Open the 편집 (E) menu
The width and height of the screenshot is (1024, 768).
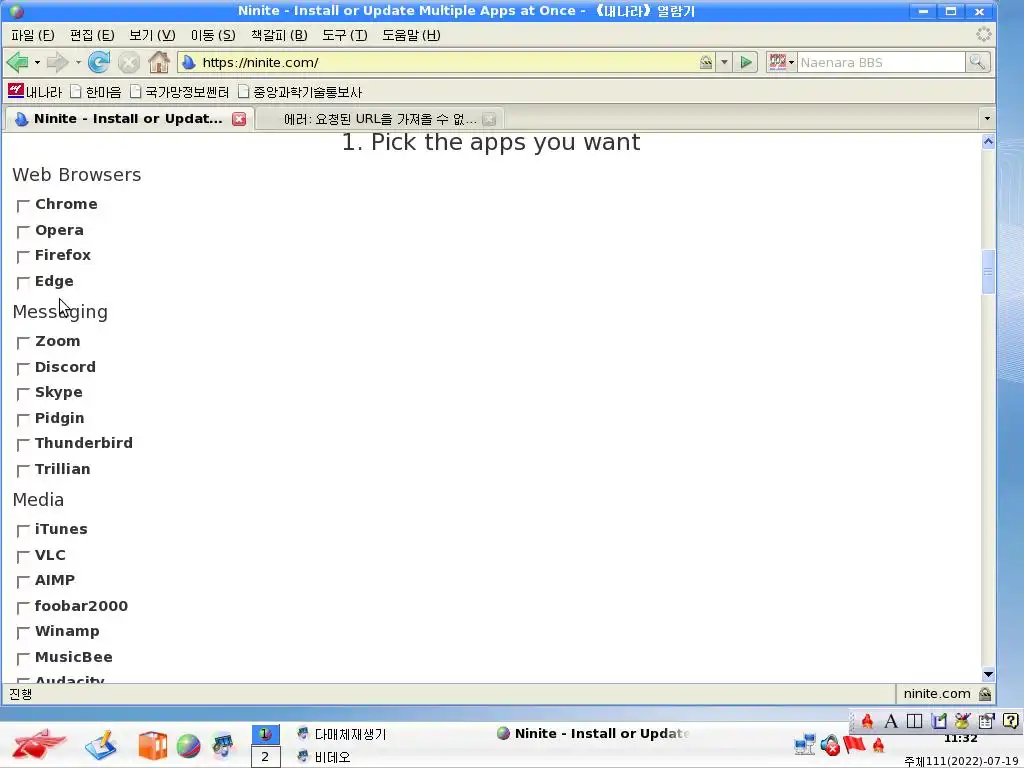(x=92, y=35)
